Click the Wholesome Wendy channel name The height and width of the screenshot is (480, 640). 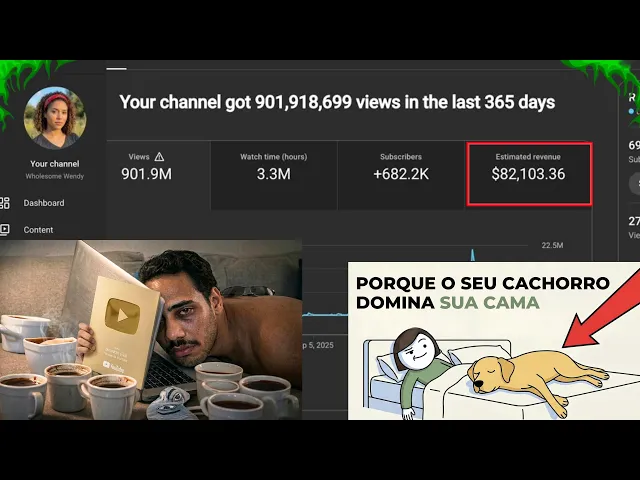point(55,176)
